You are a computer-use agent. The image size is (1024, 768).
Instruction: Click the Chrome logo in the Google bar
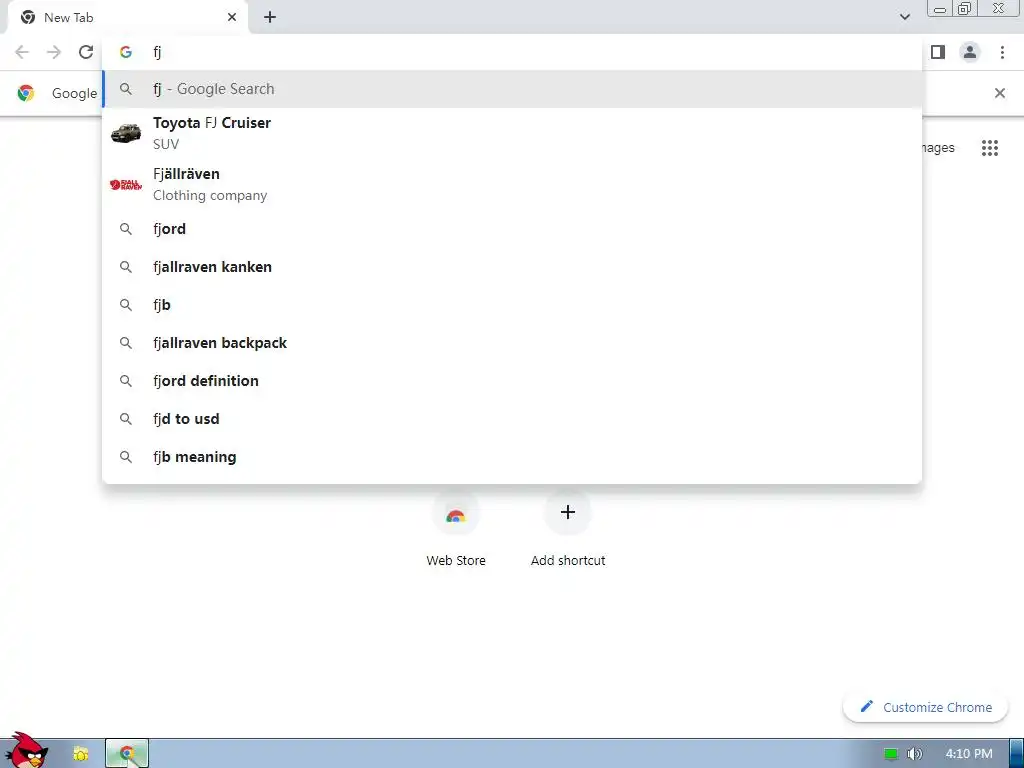point(26,93)
